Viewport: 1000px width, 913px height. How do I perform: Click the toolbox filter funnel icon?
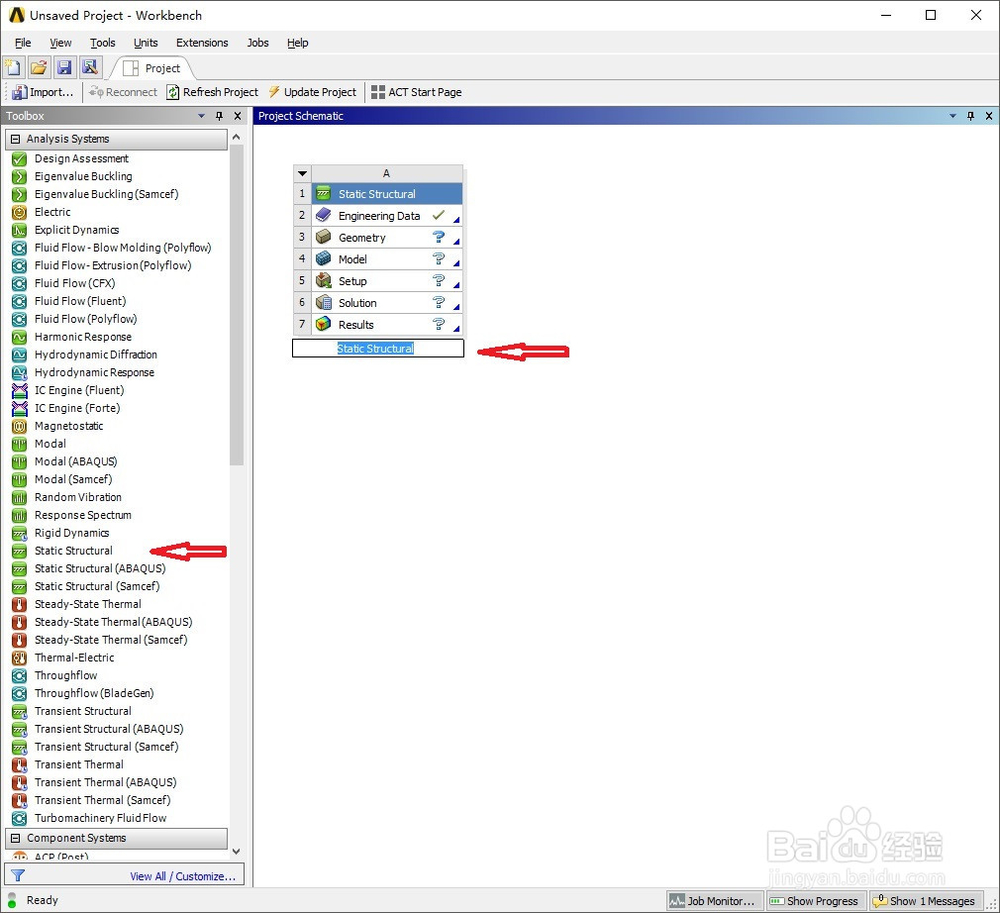[x=18, y=876]
